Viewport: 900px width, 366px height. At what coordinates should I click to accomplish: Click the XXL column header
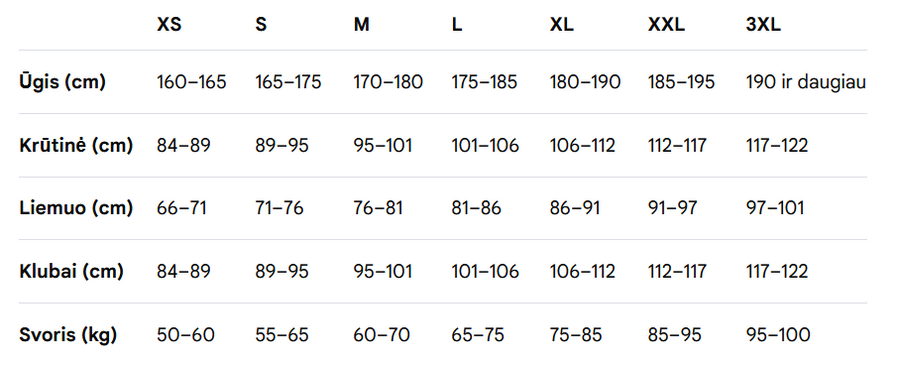click(x=666, y=25)
